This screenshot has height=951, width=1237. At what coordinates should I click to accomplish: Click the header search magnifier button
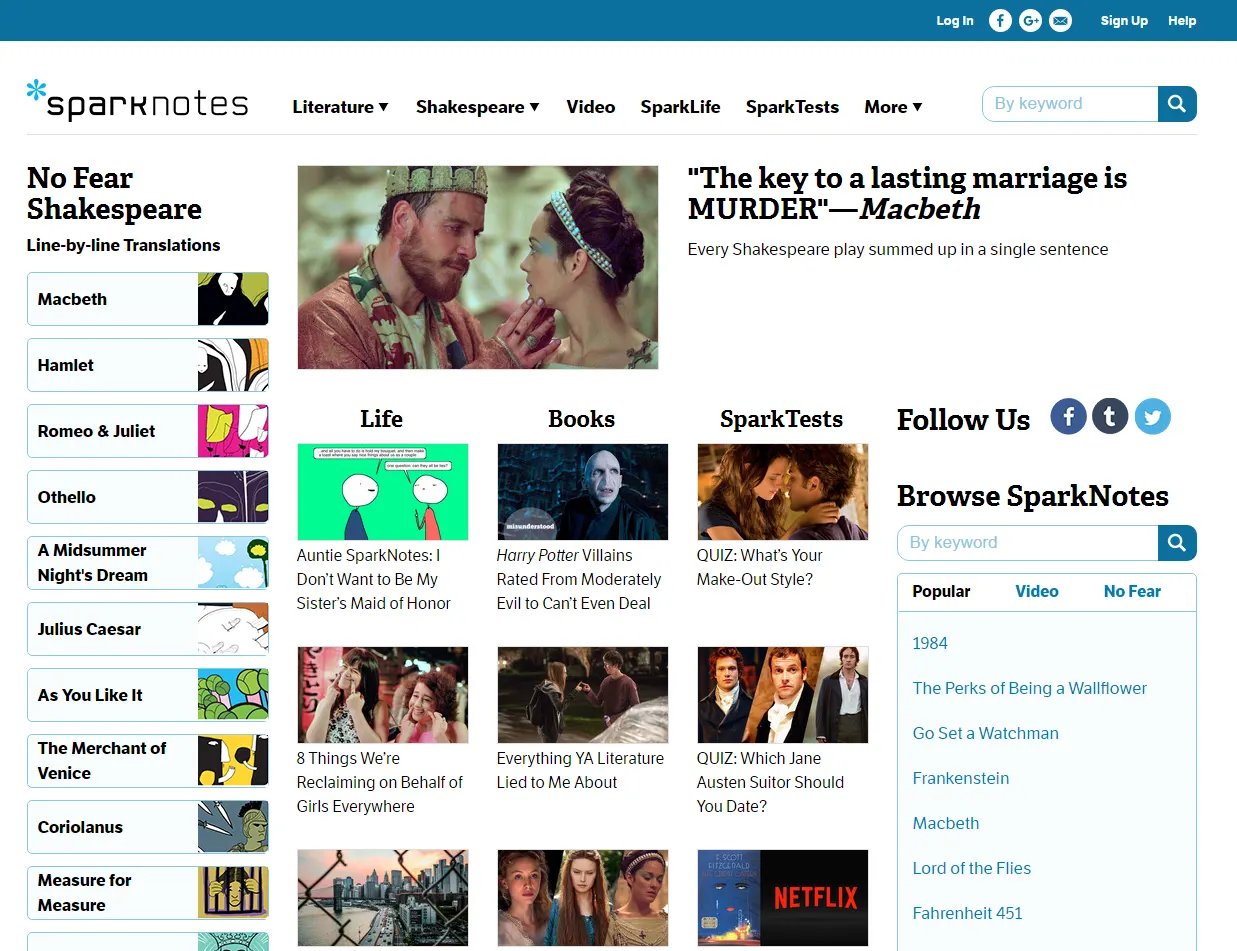[1177, 104]
